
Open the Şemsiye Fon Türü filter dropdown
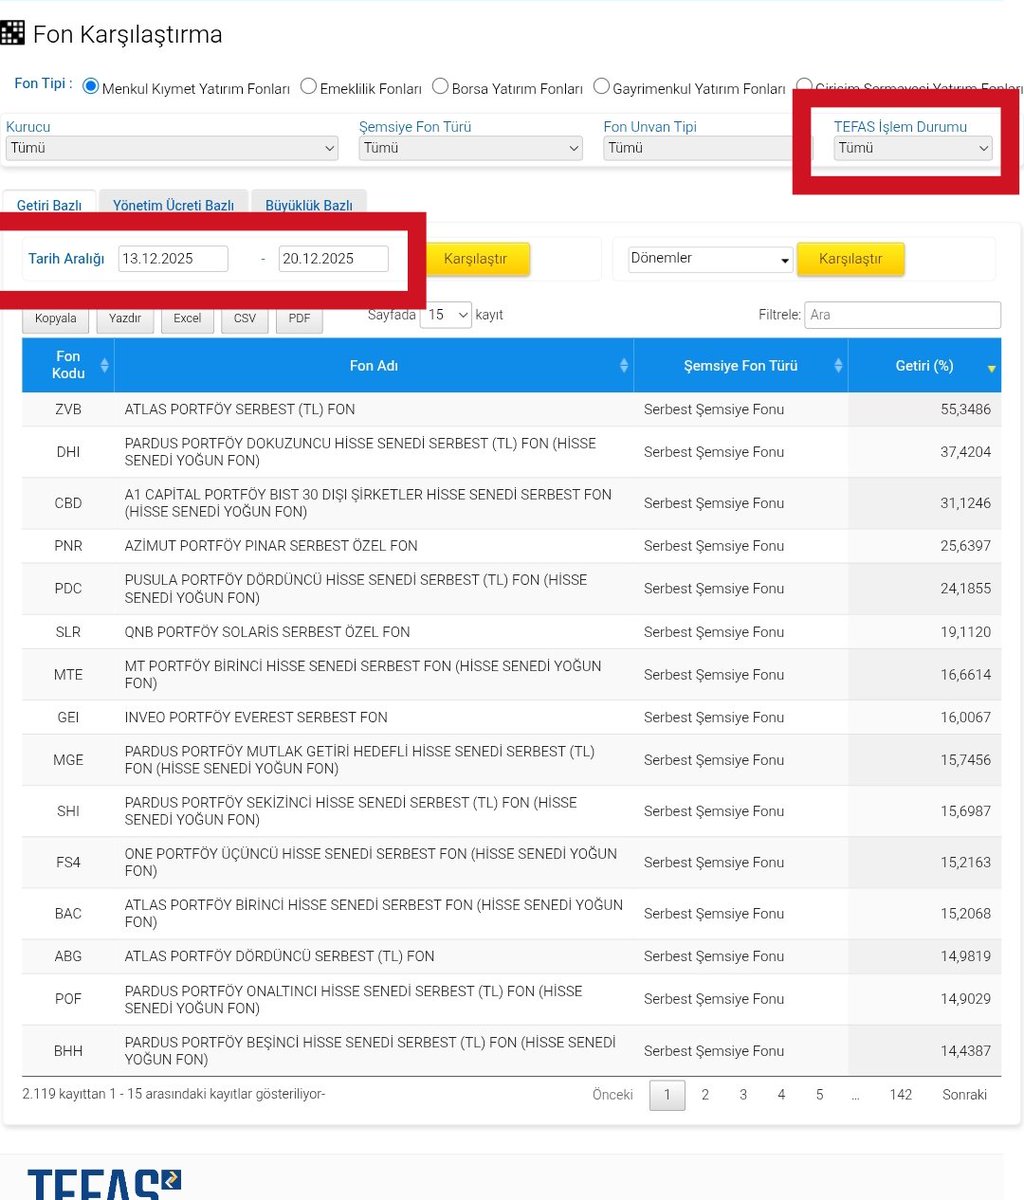coord(470,148)
